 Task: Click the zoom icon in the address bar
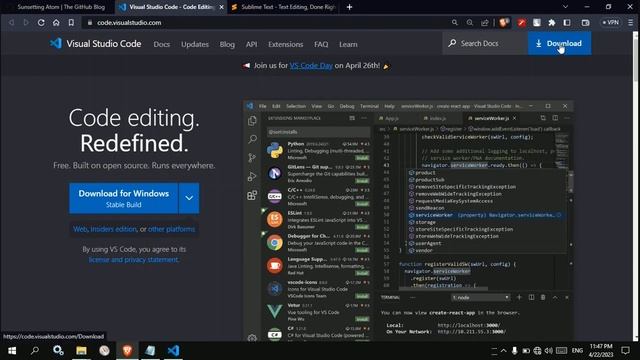pos(470,22)
